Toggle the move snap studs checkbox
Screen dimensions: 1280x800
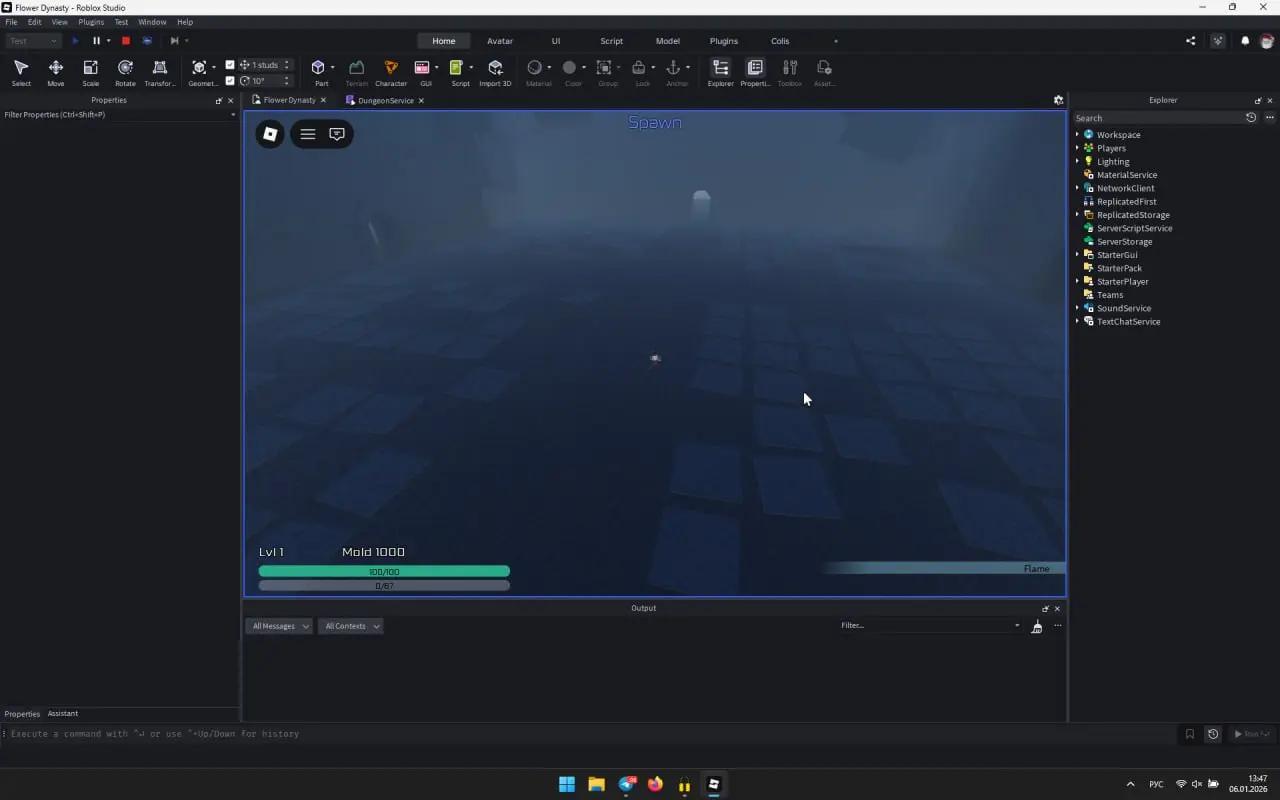pos(230,65)
